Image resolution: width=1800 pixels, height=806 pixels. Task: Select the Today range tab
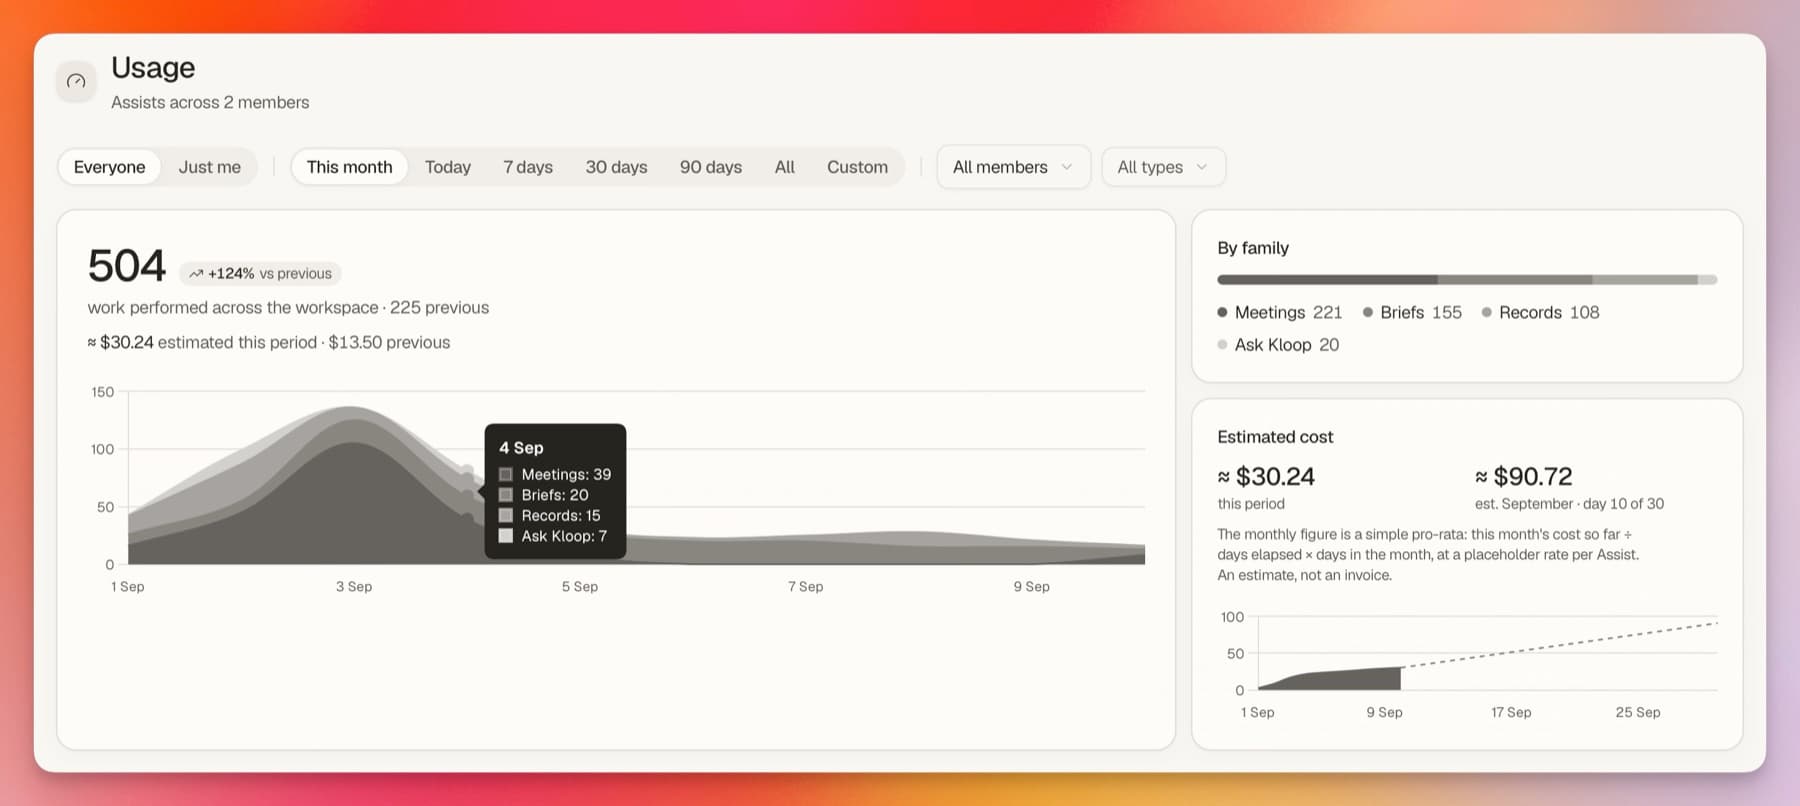pos(447,167)
